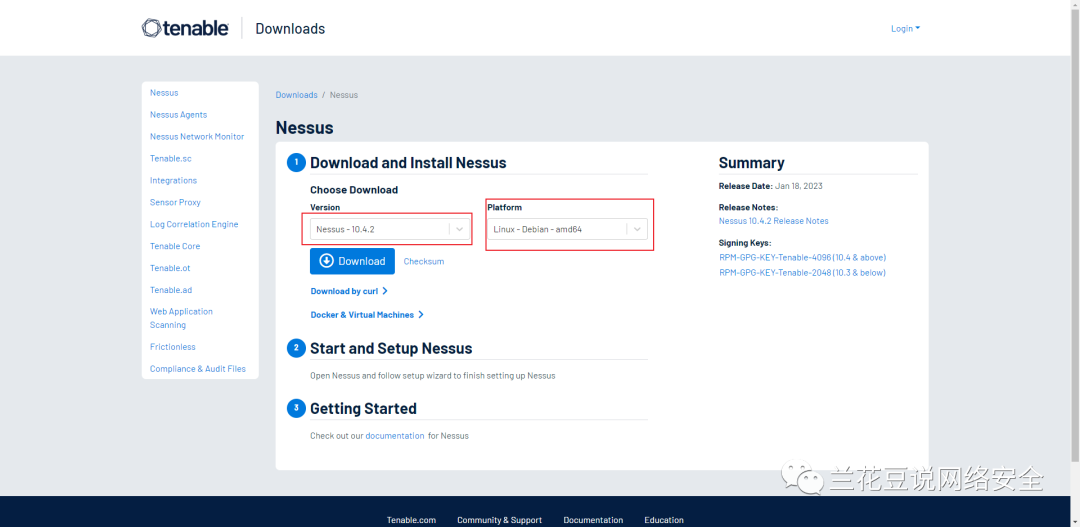Open the documentation link under Getting Started
1080x527 pixels.
[x=394, y=436]
